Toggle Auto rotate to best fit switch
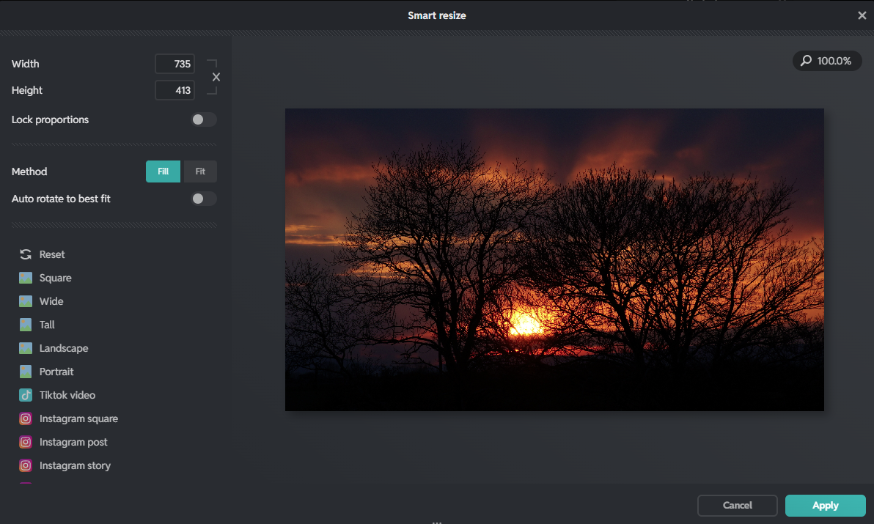The width and height of the screenshot is (874, 524). pyautogui.click(x=203, y=198)
